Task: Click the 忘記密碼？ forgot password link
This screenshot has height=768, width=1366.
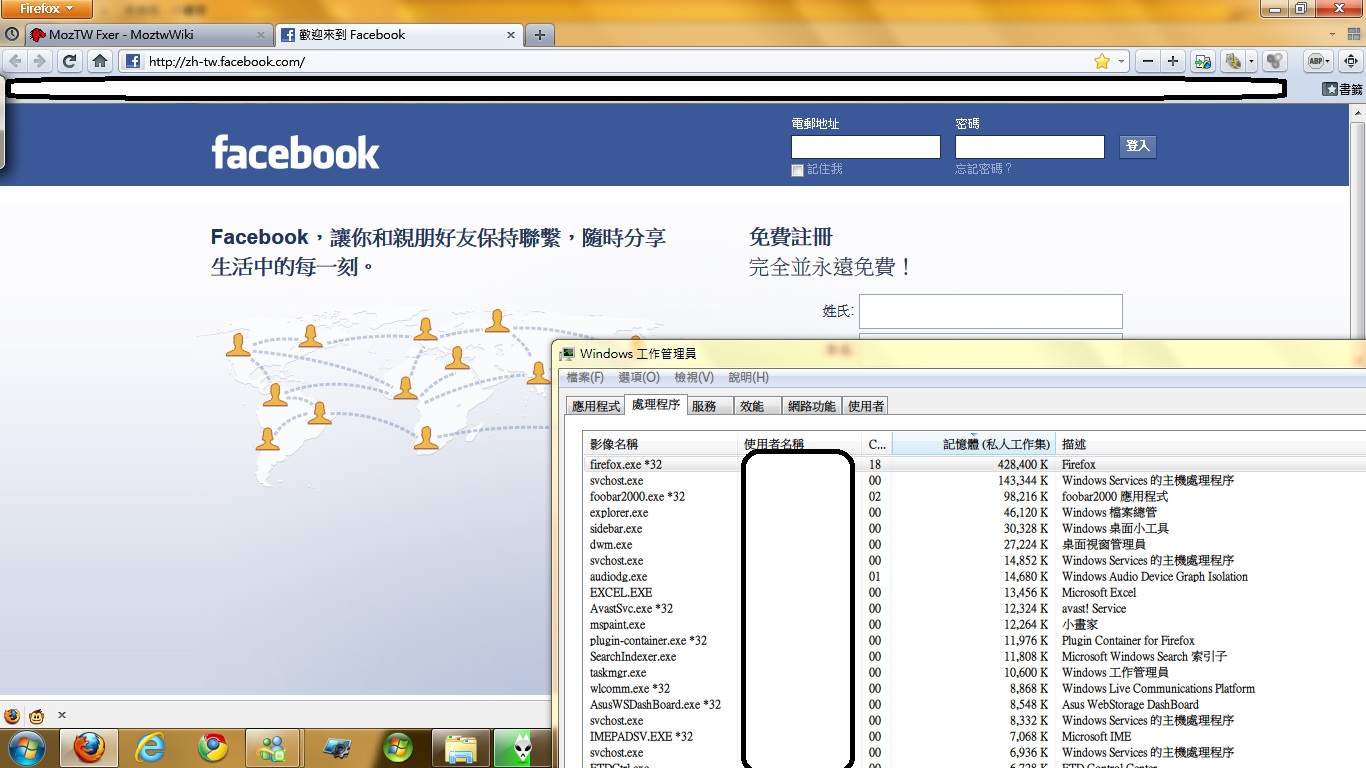Action: [x=983, y=169]
